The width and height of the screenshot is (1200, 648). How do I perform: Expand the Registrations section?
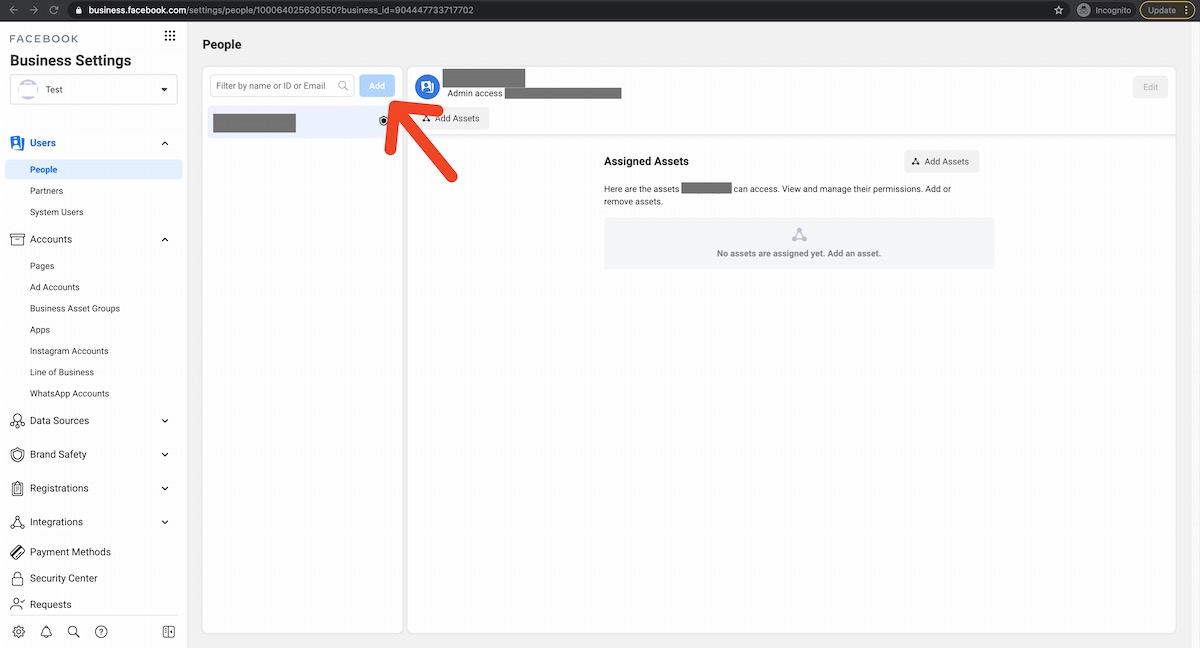(x=165, y=489)
